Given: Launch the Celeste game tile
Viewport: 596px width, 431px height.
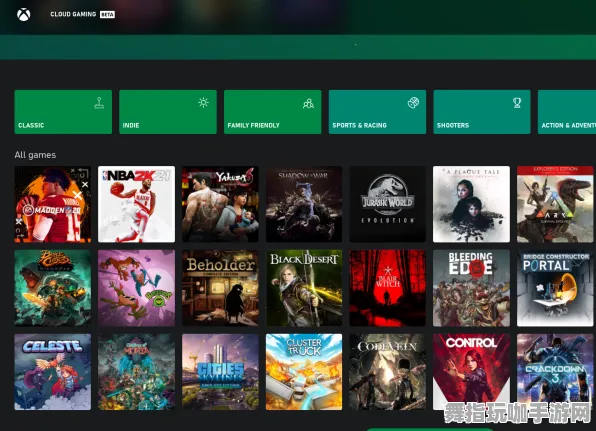Looking at the screenshot, I should click(x=53, y=372).
